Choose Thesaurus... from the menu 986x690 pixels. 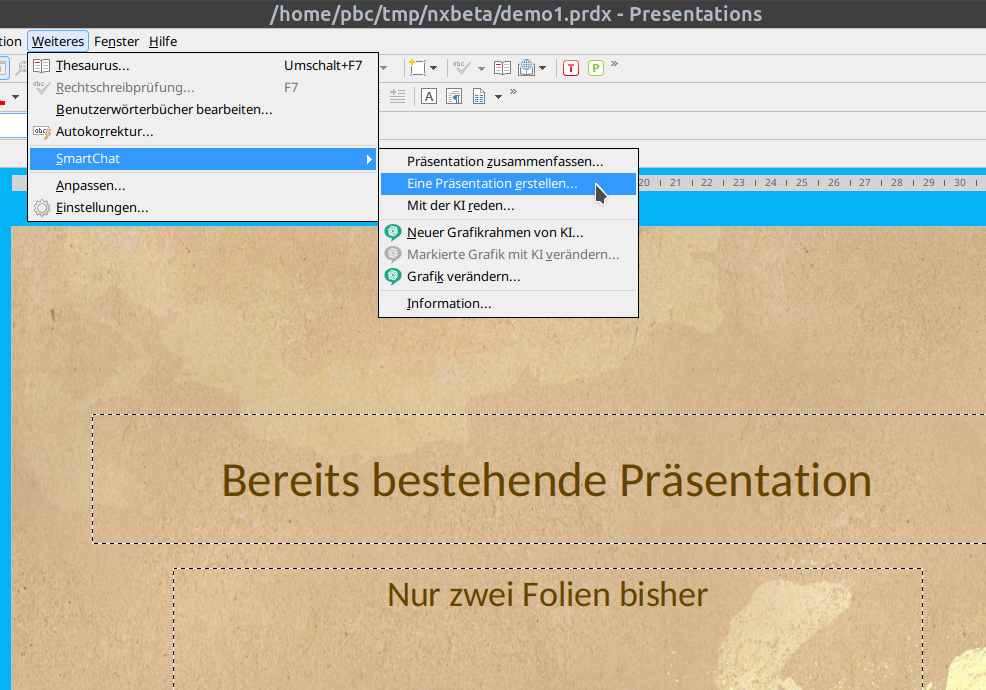pyautogui.click(x=203, y=65)
